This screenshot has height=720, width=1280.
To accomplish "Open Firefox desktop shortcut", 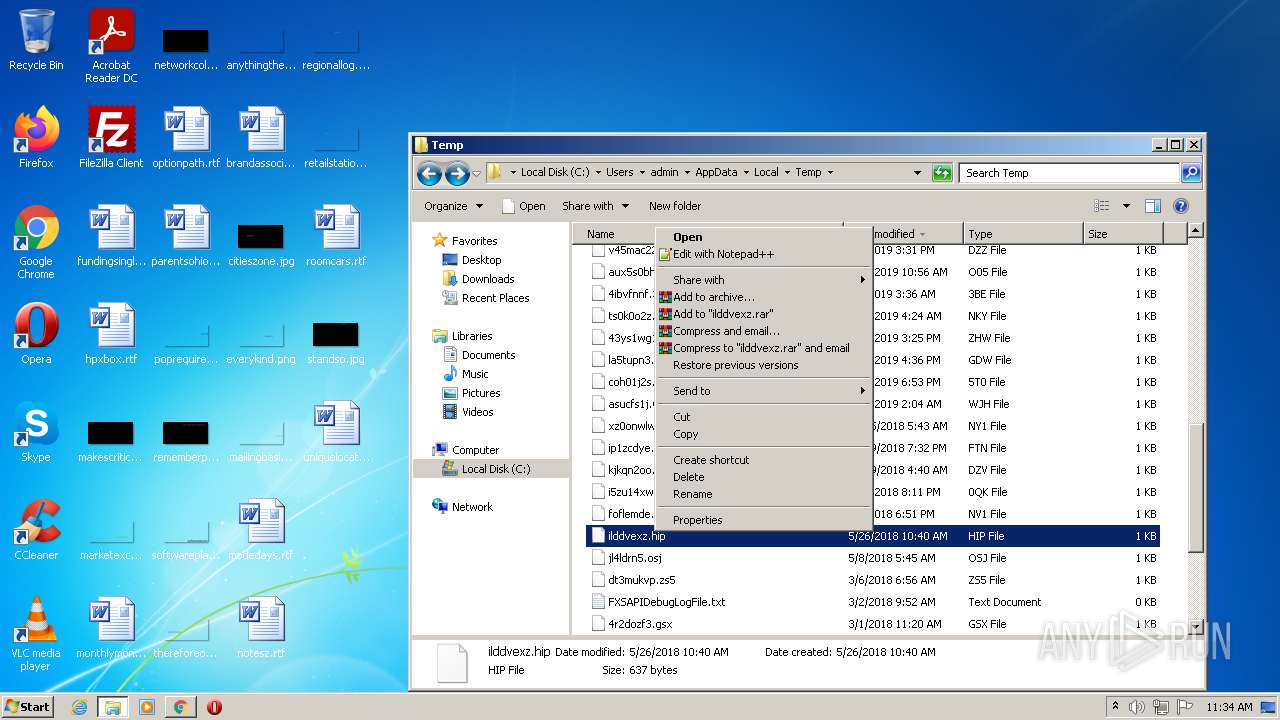I will pos(36,138).
